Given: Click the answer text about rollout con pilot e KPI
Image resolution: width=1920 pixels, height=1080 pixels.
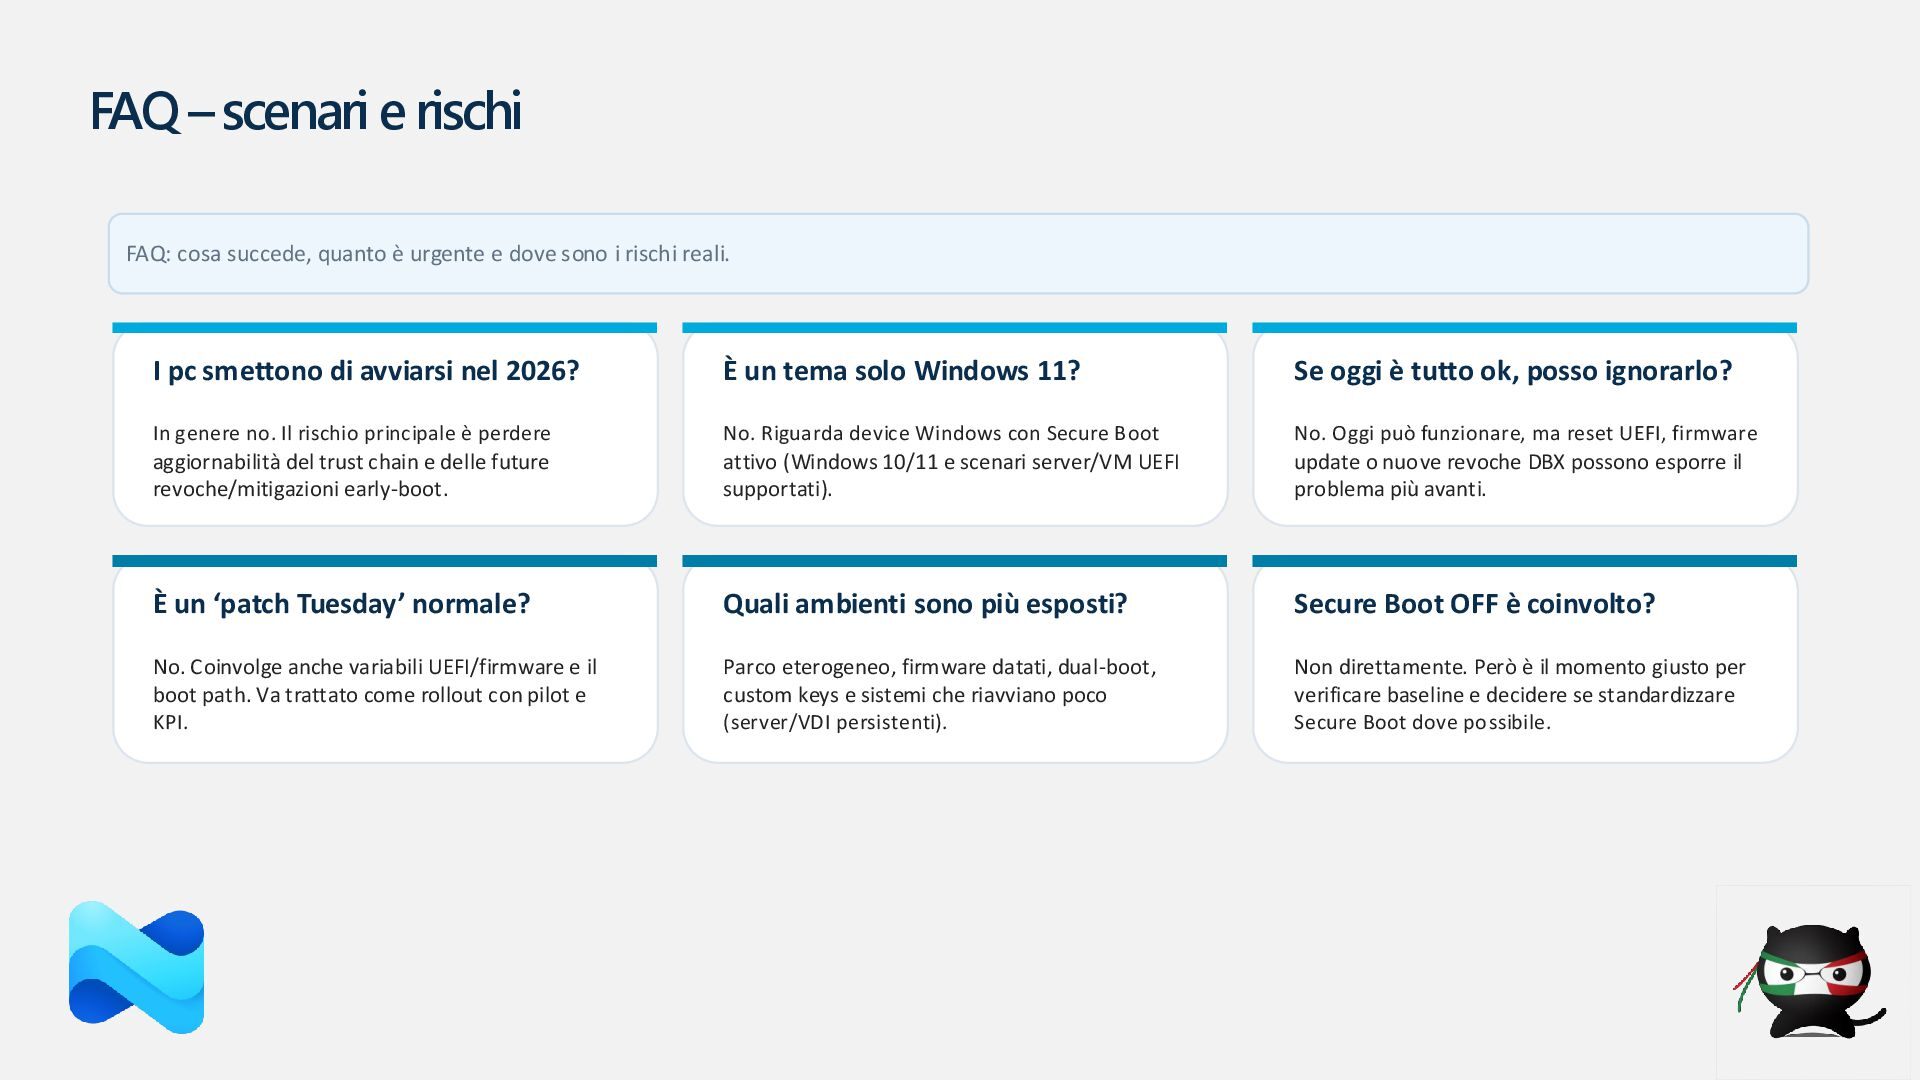Looking at the screenshot, I should 374,694.
